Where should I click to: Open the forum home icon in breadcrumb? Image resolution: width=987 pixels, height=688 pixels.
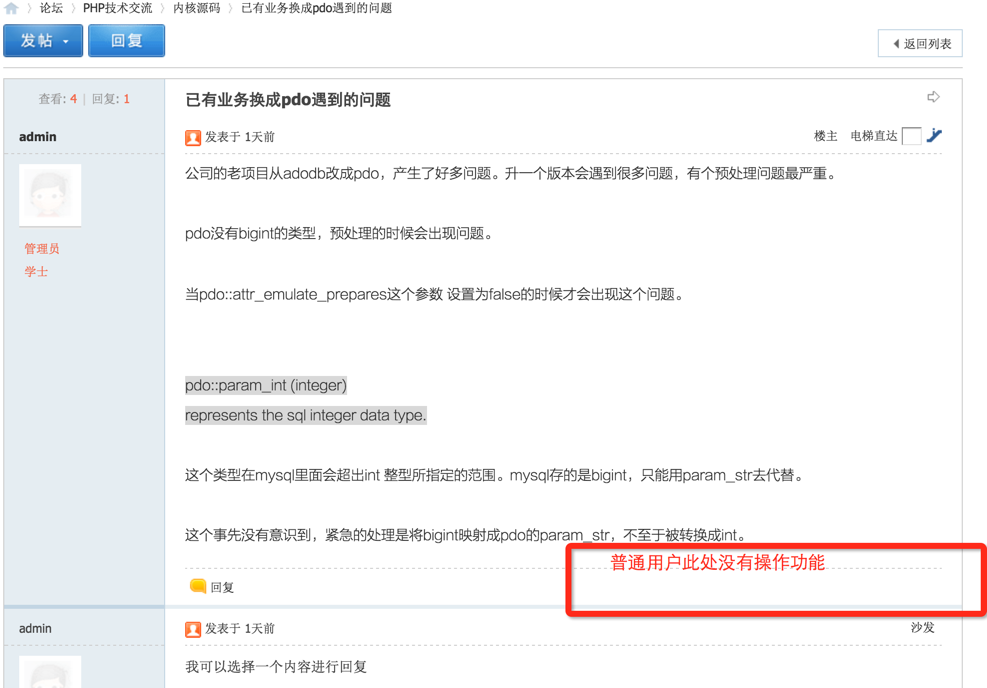pos(11,8)
